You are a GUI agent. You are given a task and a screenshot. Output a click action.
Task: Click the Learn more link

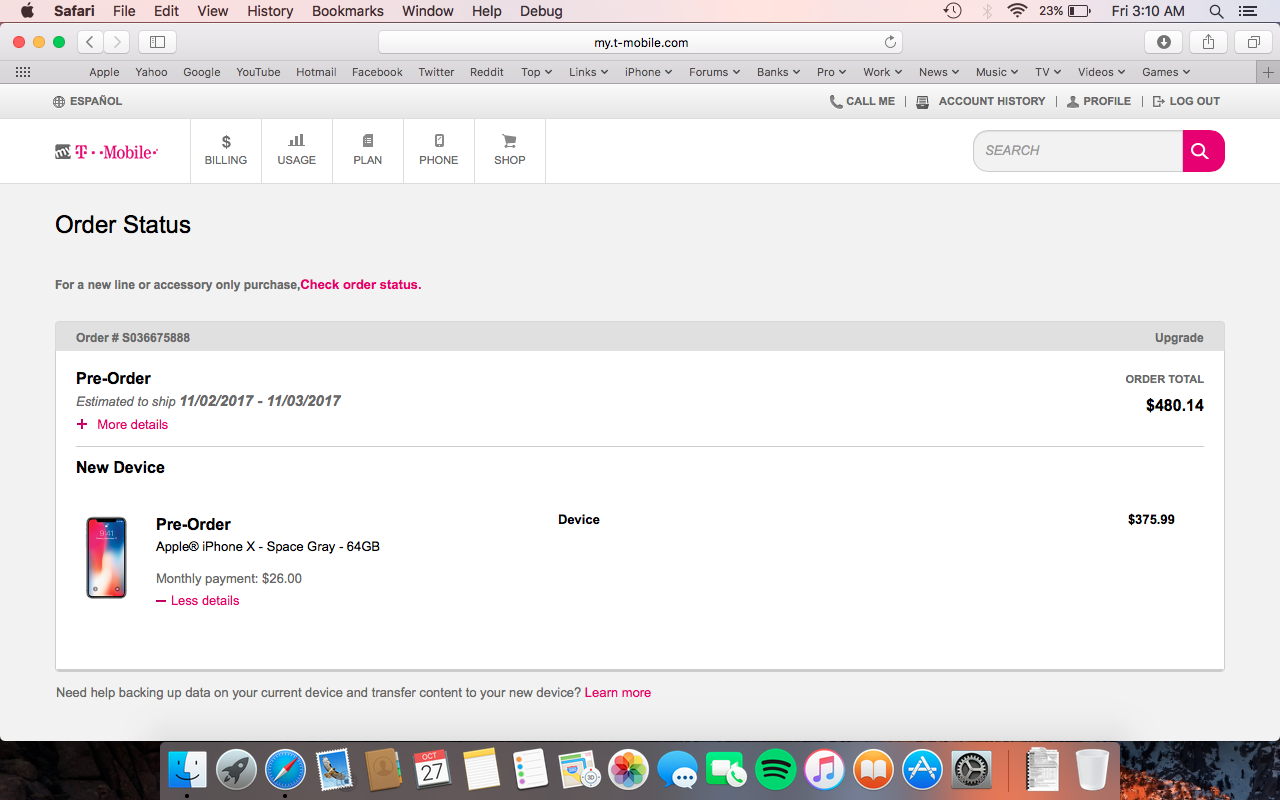pos(618,693)
